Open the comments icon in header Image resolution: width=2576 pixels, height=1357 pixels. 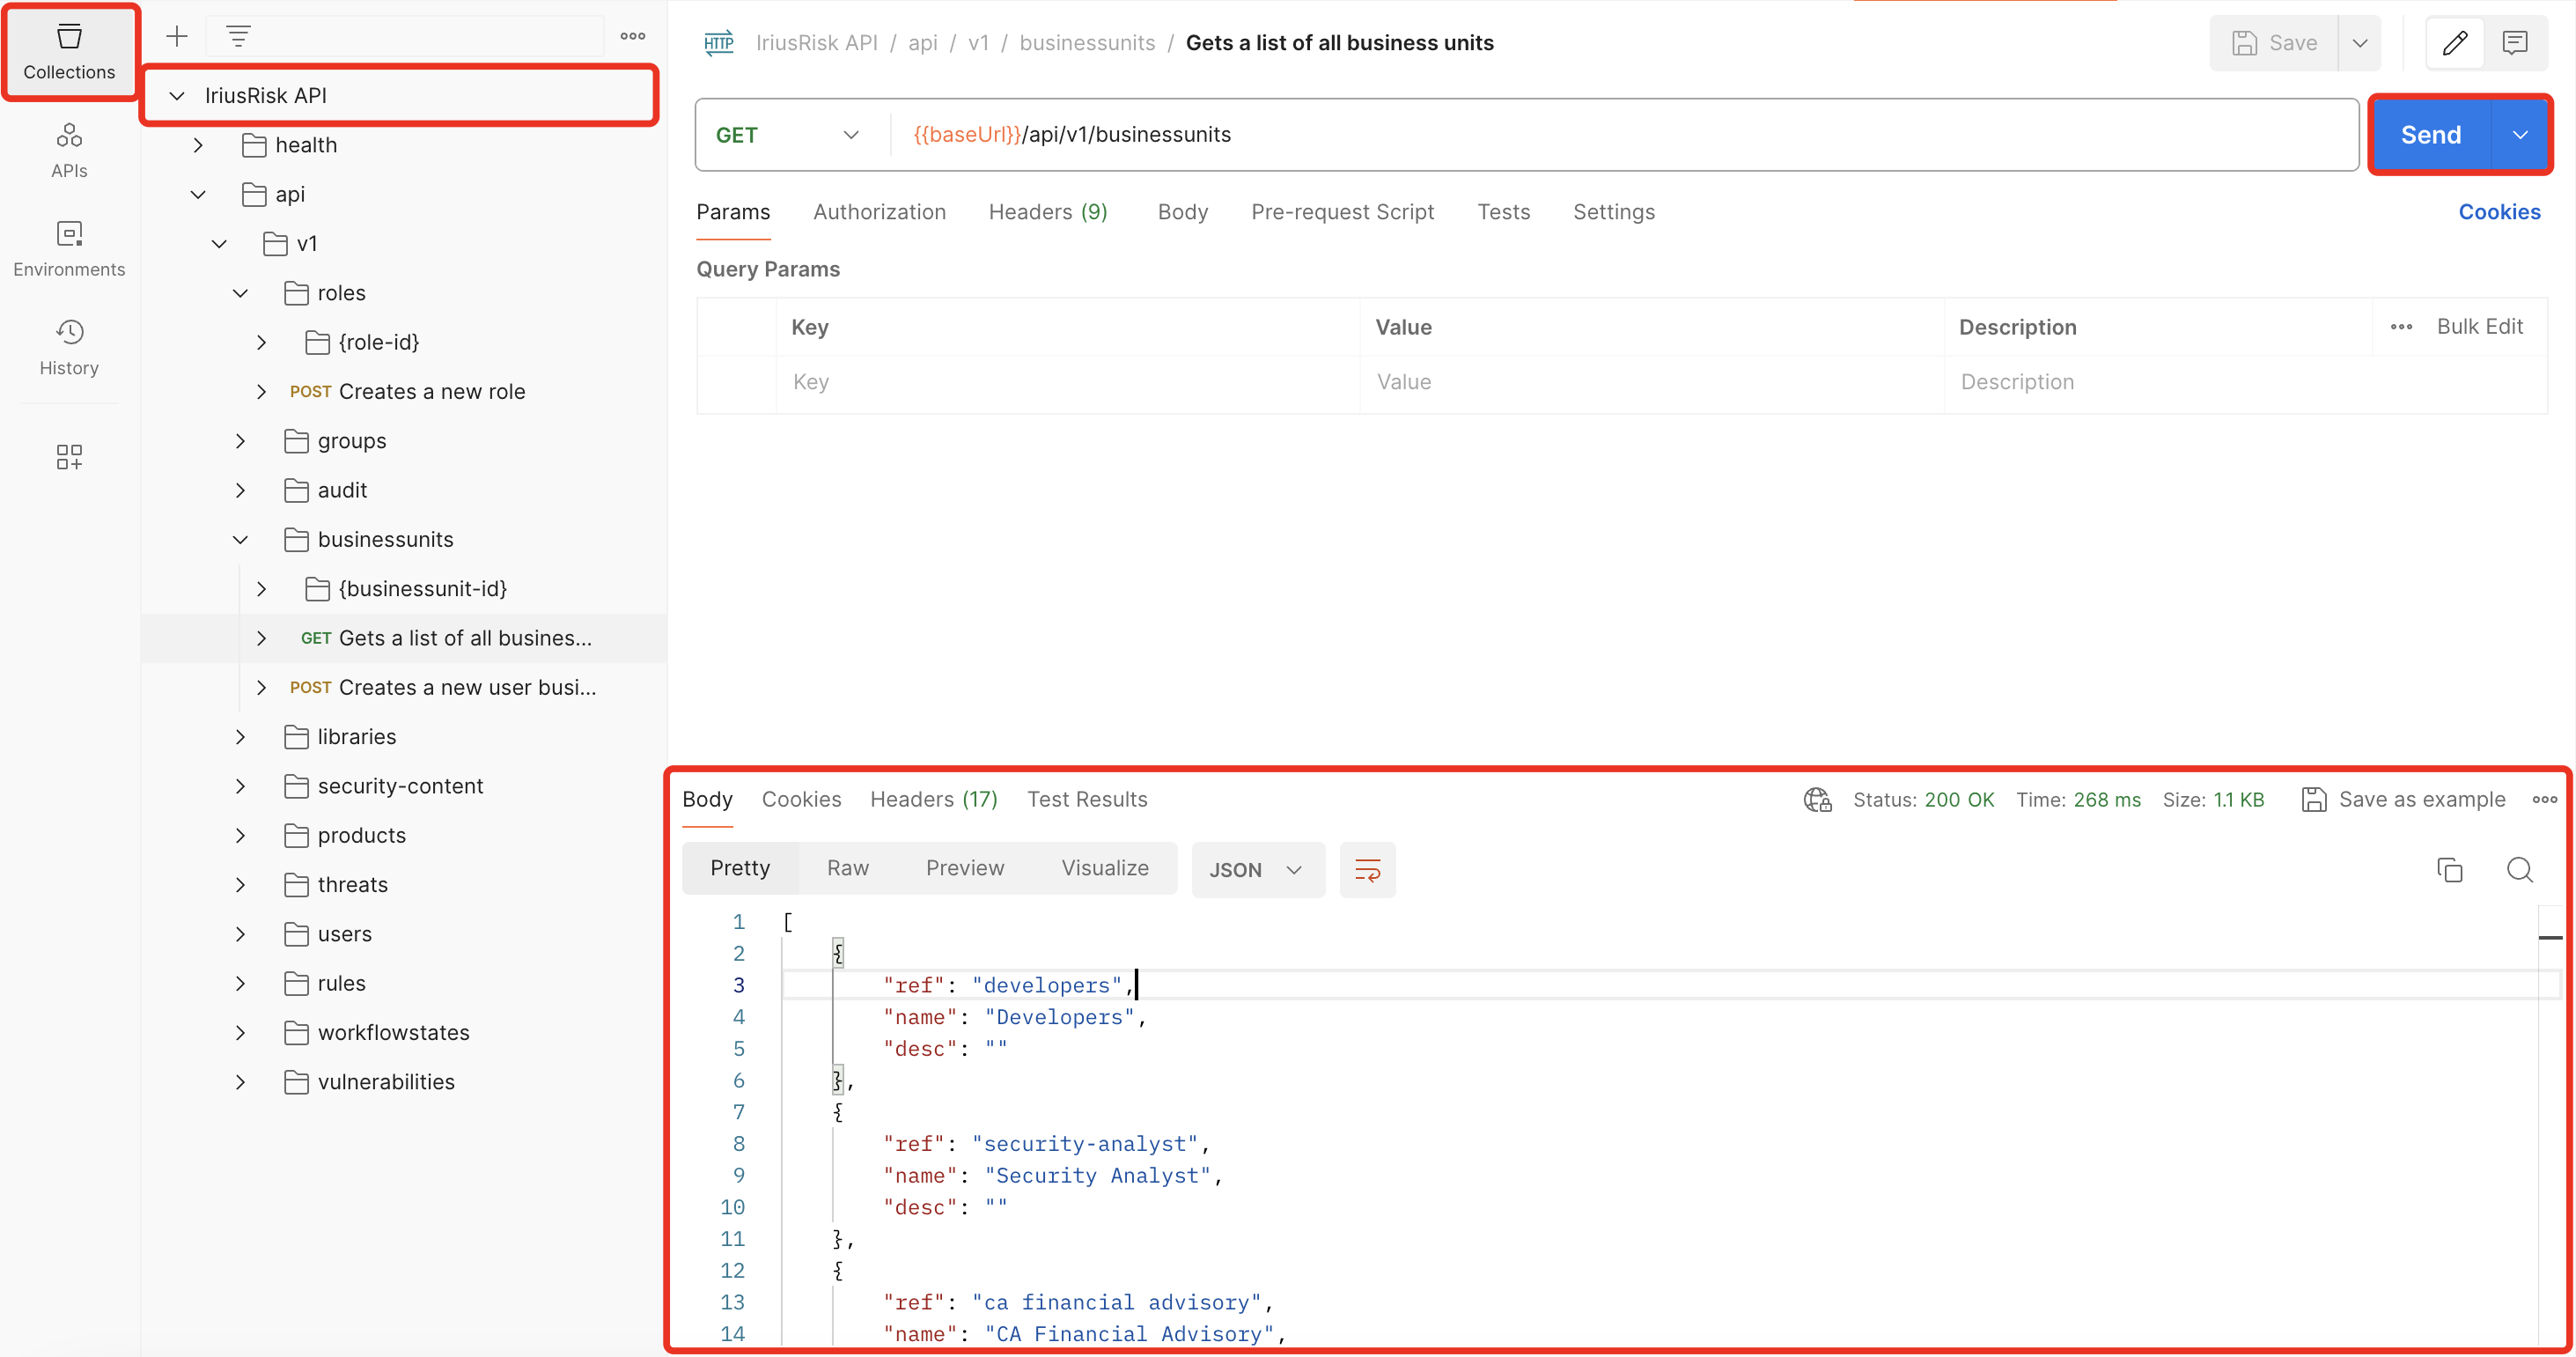(2515, 43)
